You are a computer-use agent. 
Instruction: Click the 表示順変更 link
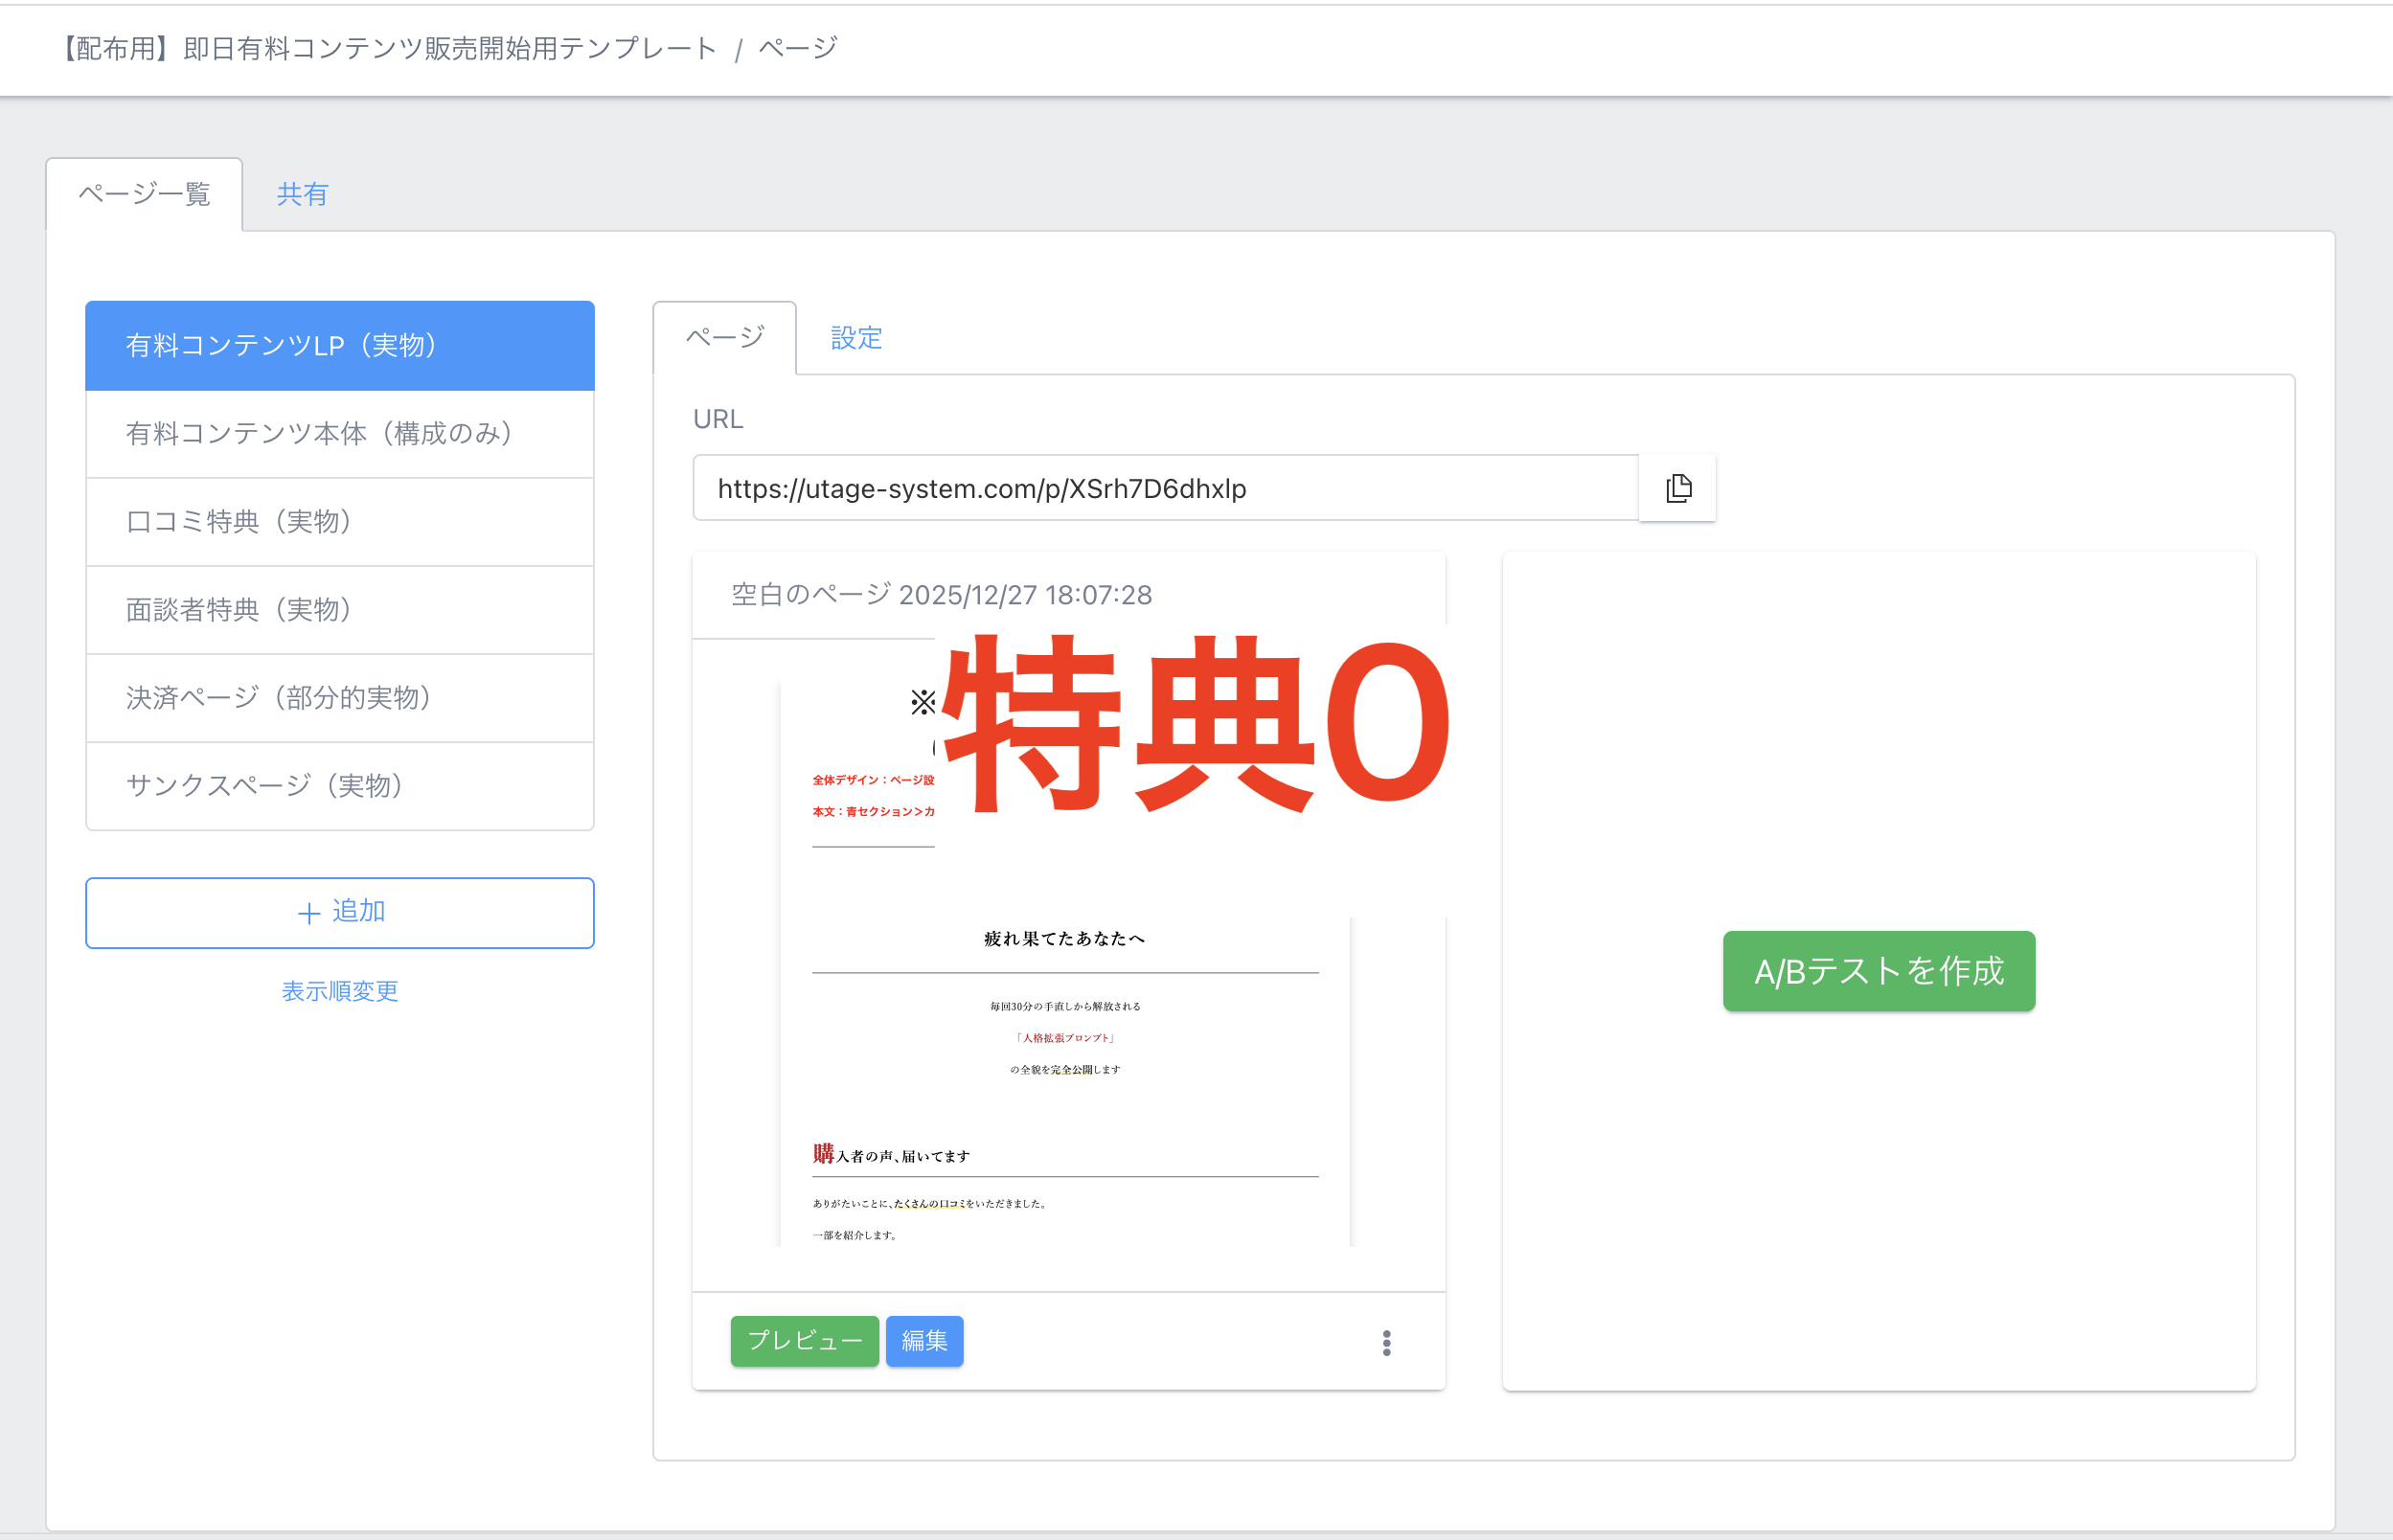click(340, 991)
